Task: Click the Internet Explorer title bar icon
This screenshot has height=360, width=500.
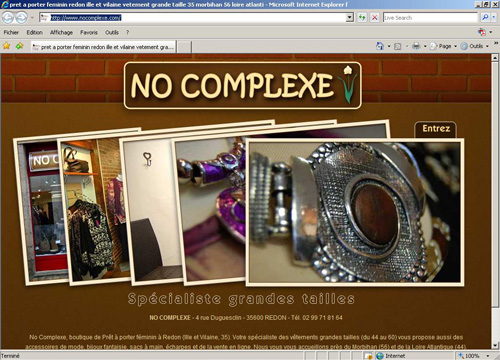Action: (5, 5)
